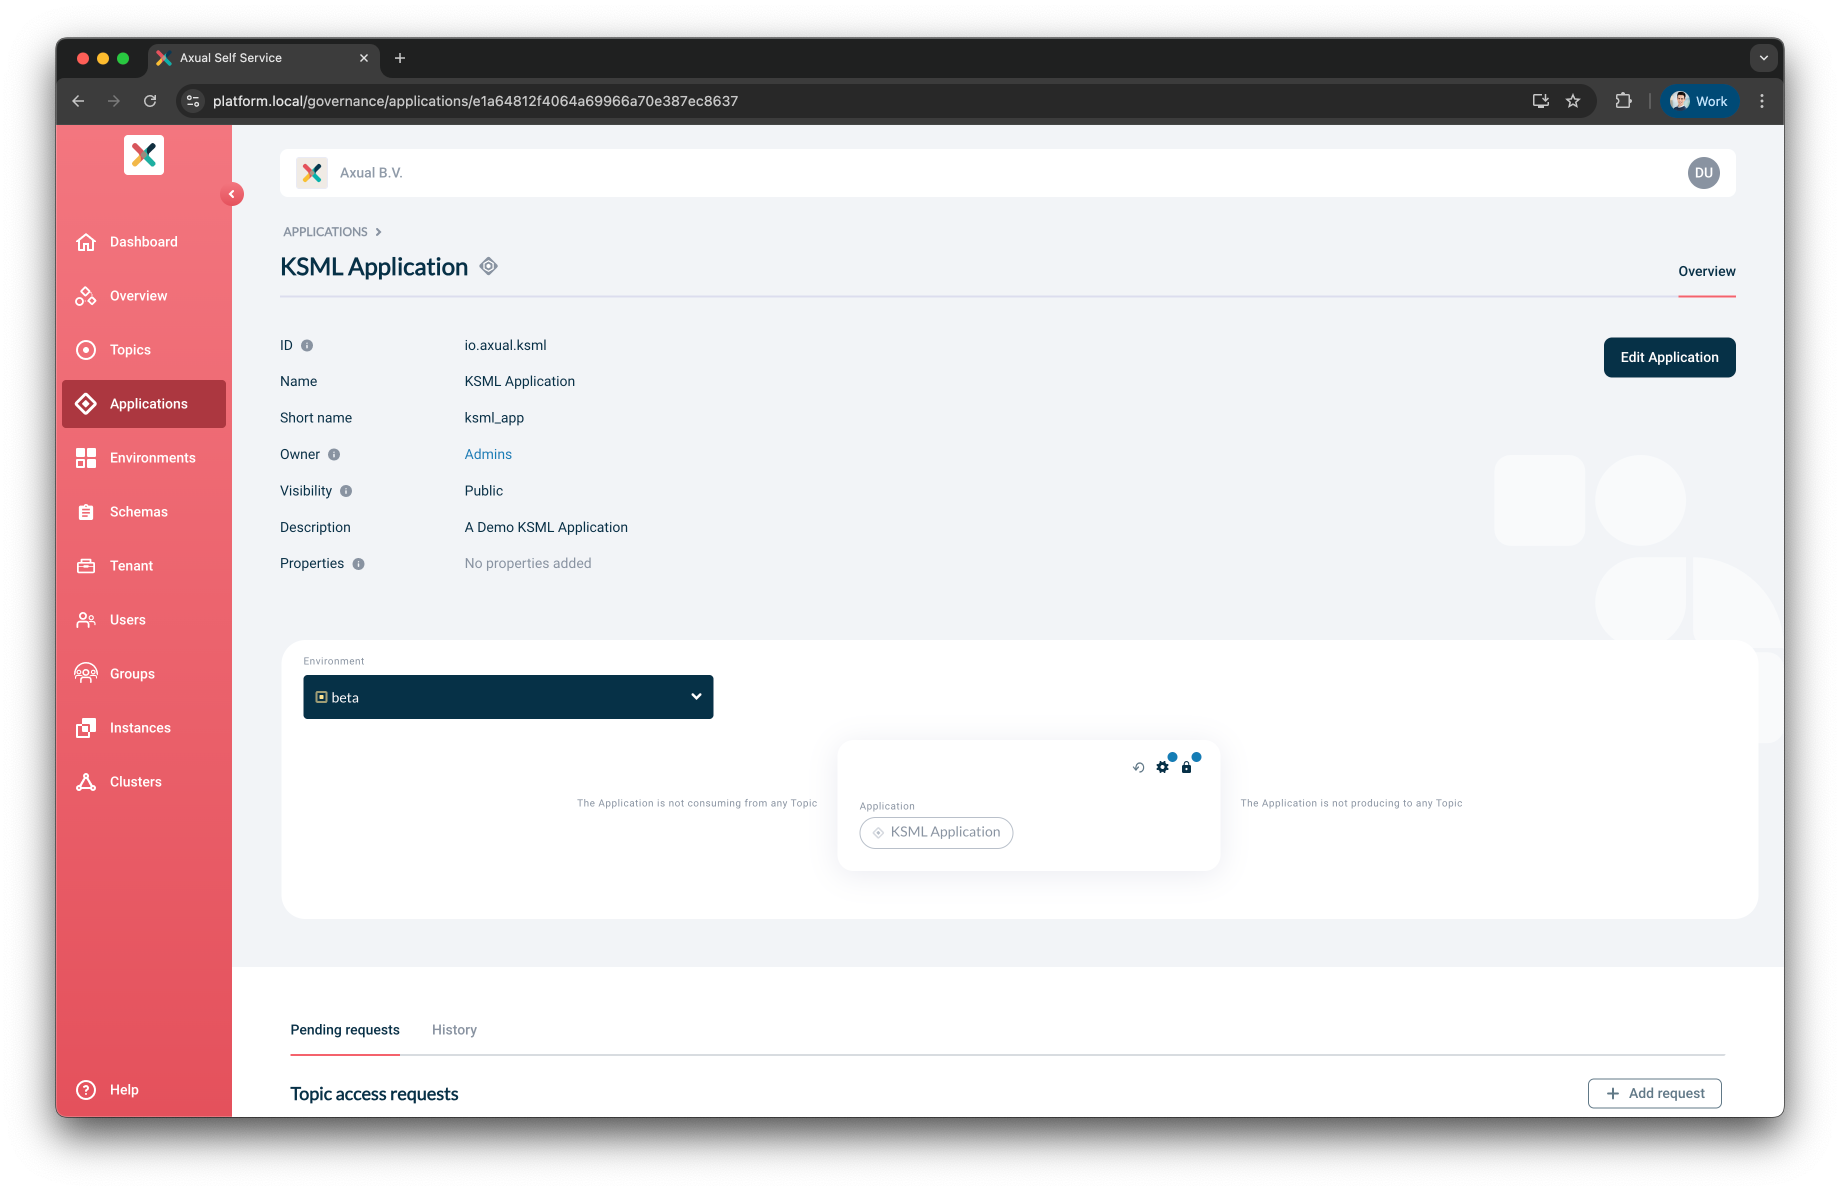Click the DU user avatar
The height and width of the screenshot is (1191, 1840).
[1703, 173]
